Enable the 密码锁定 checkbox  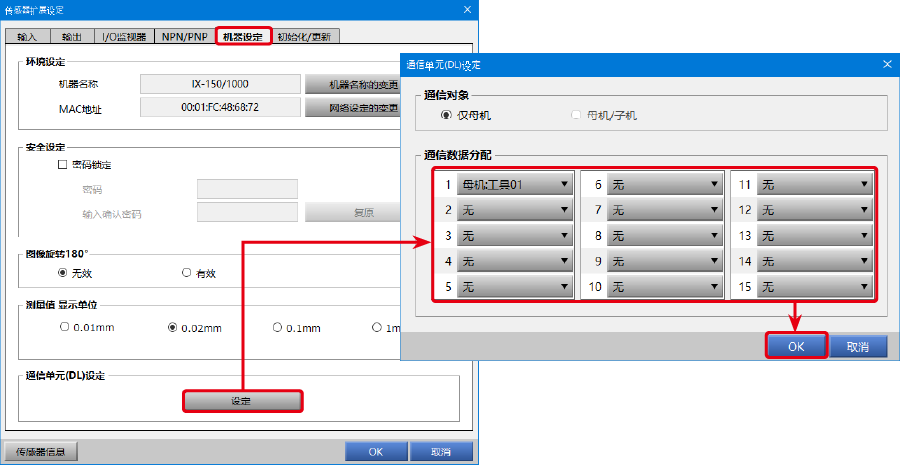click(62, 165)
